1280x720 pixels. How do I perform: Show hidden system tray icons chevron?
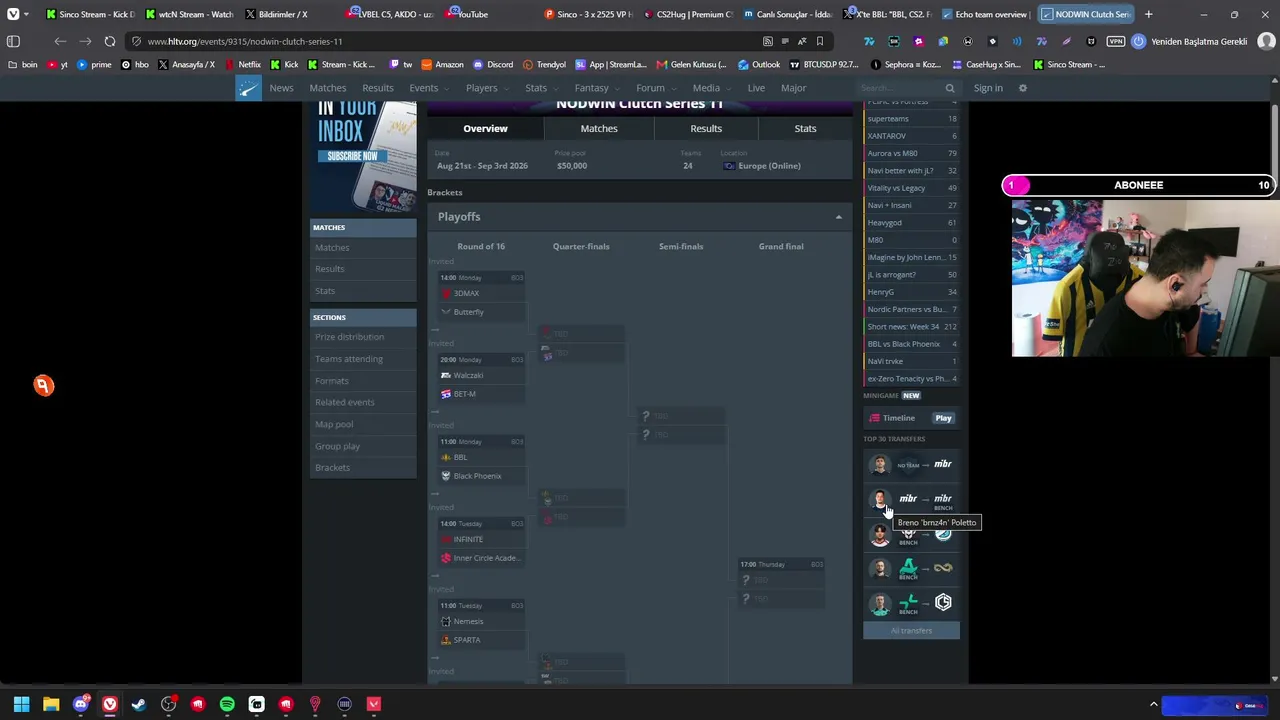click(x=1153, y=704)
